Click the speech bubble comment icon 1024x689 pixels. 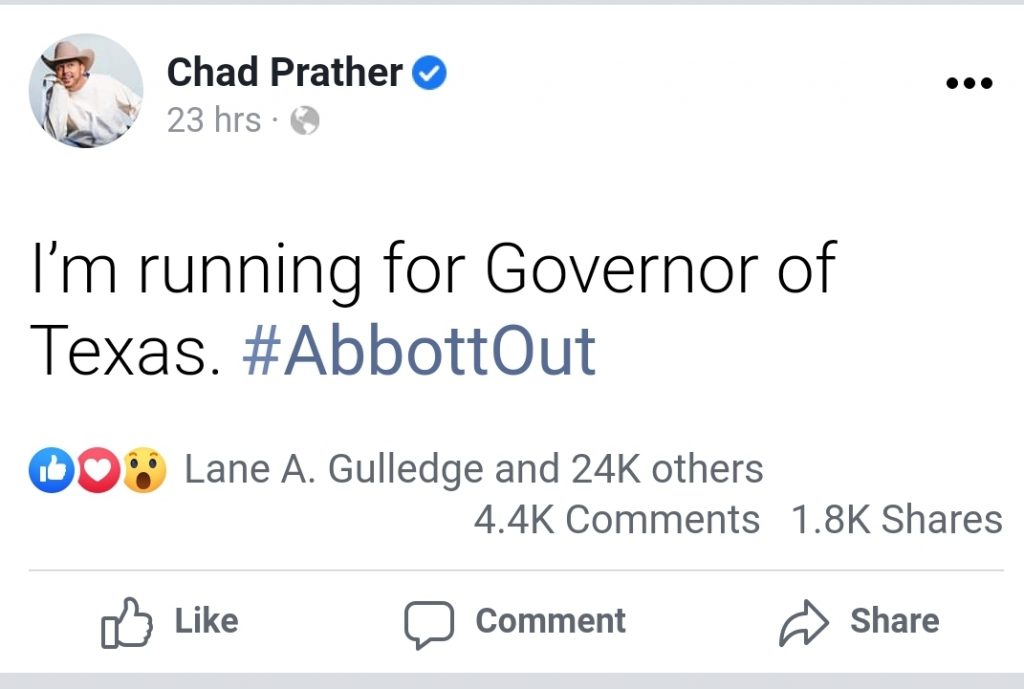(x=429, y=624)
